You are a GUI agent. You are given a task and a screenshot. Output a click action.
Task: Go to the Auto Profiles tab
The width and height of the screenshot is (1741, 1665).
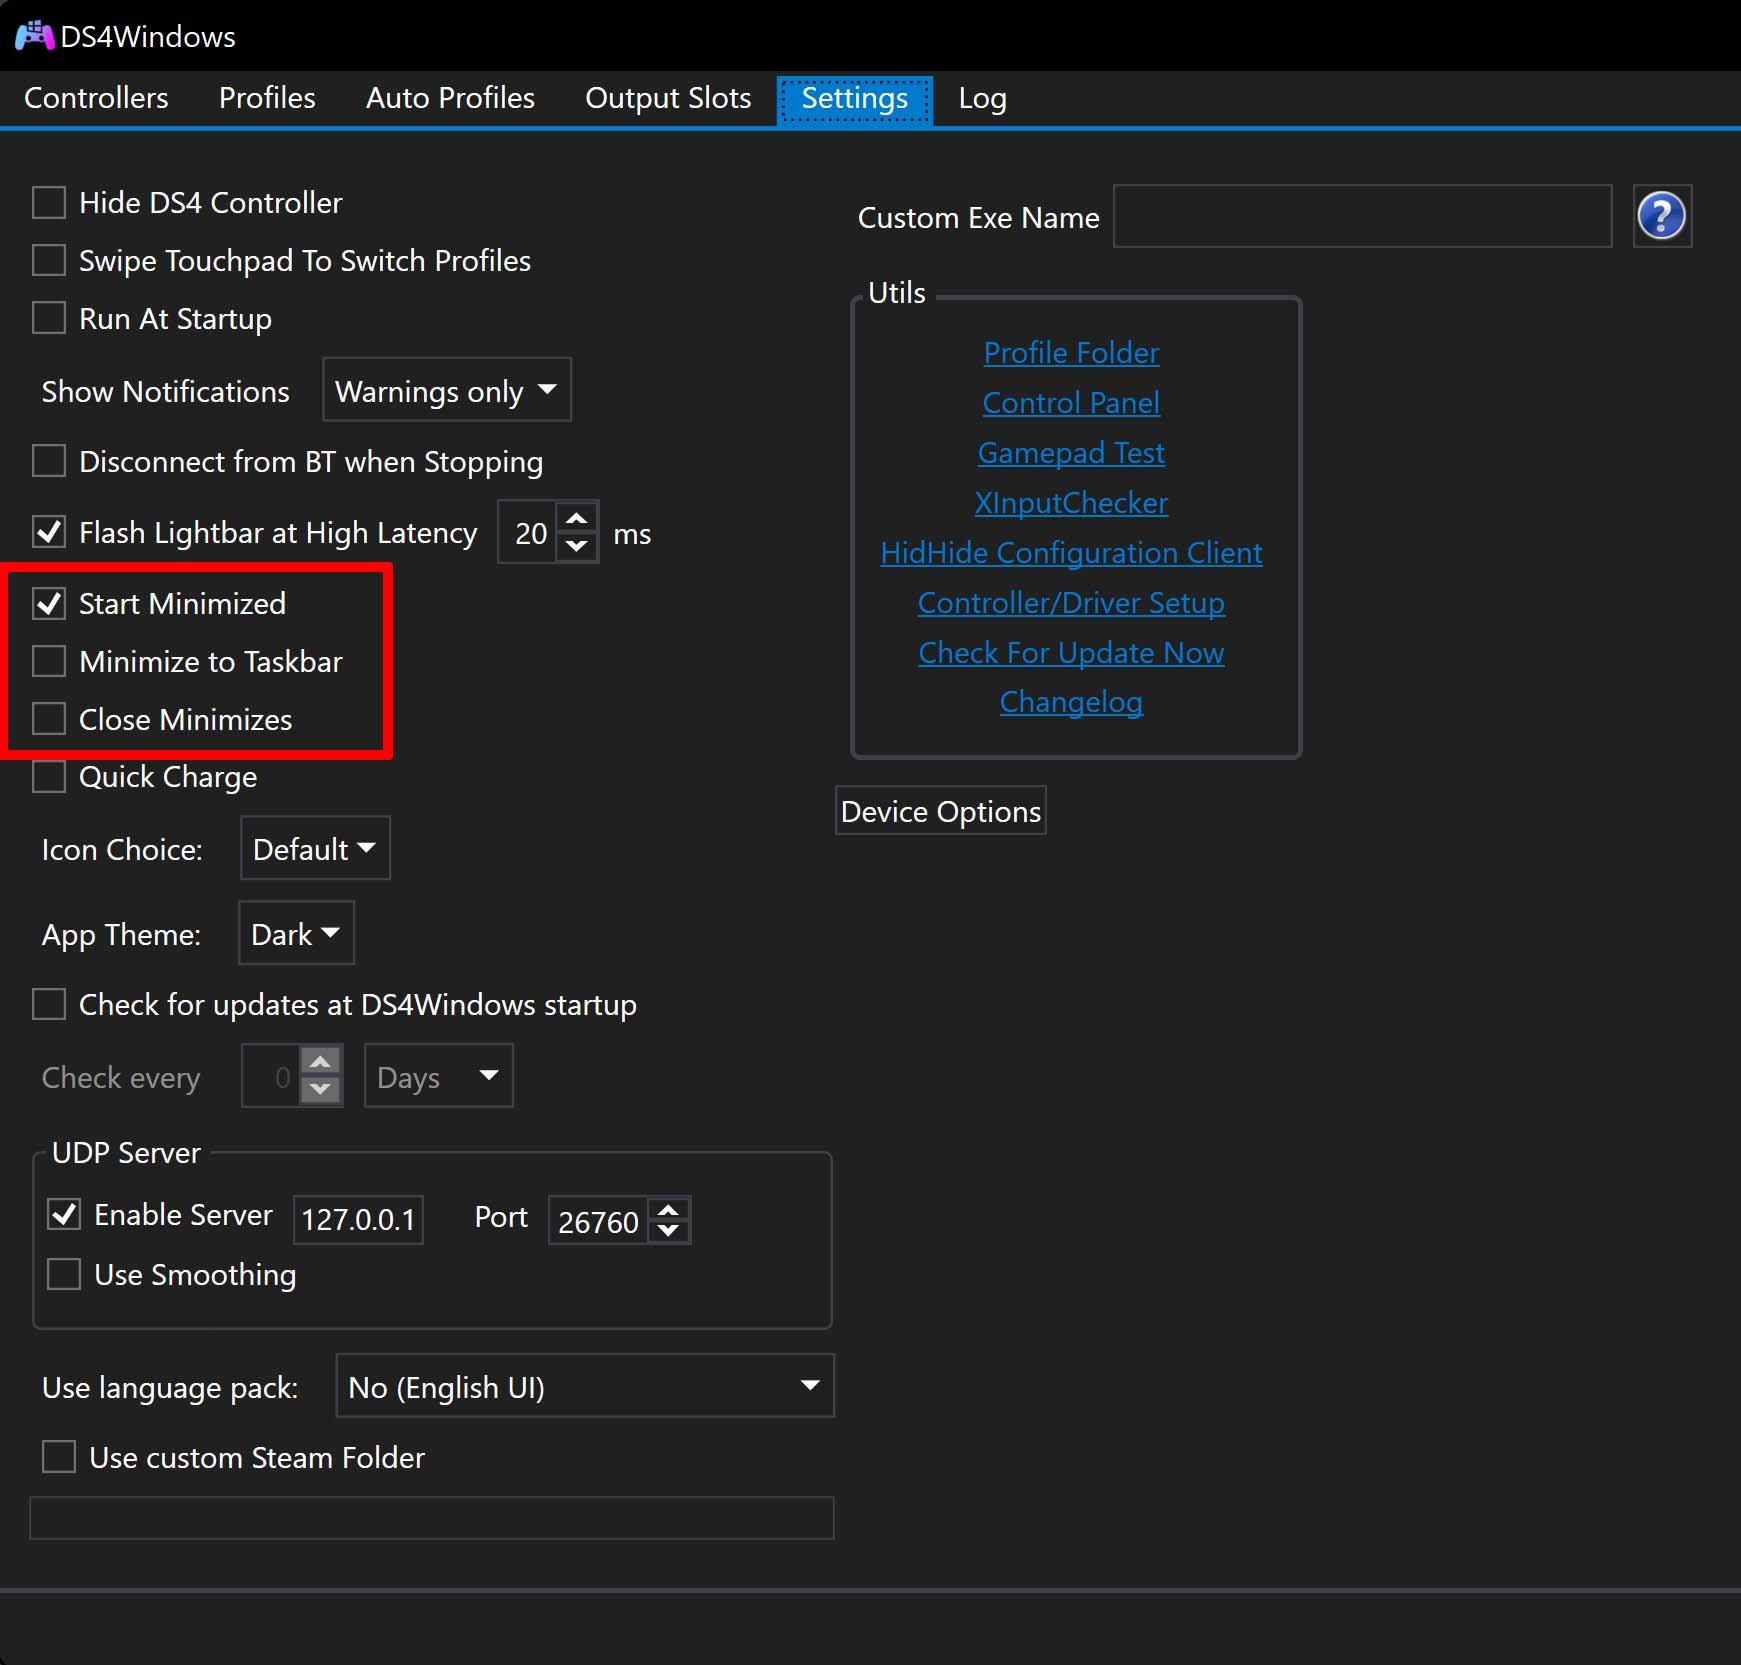(450, 98)
